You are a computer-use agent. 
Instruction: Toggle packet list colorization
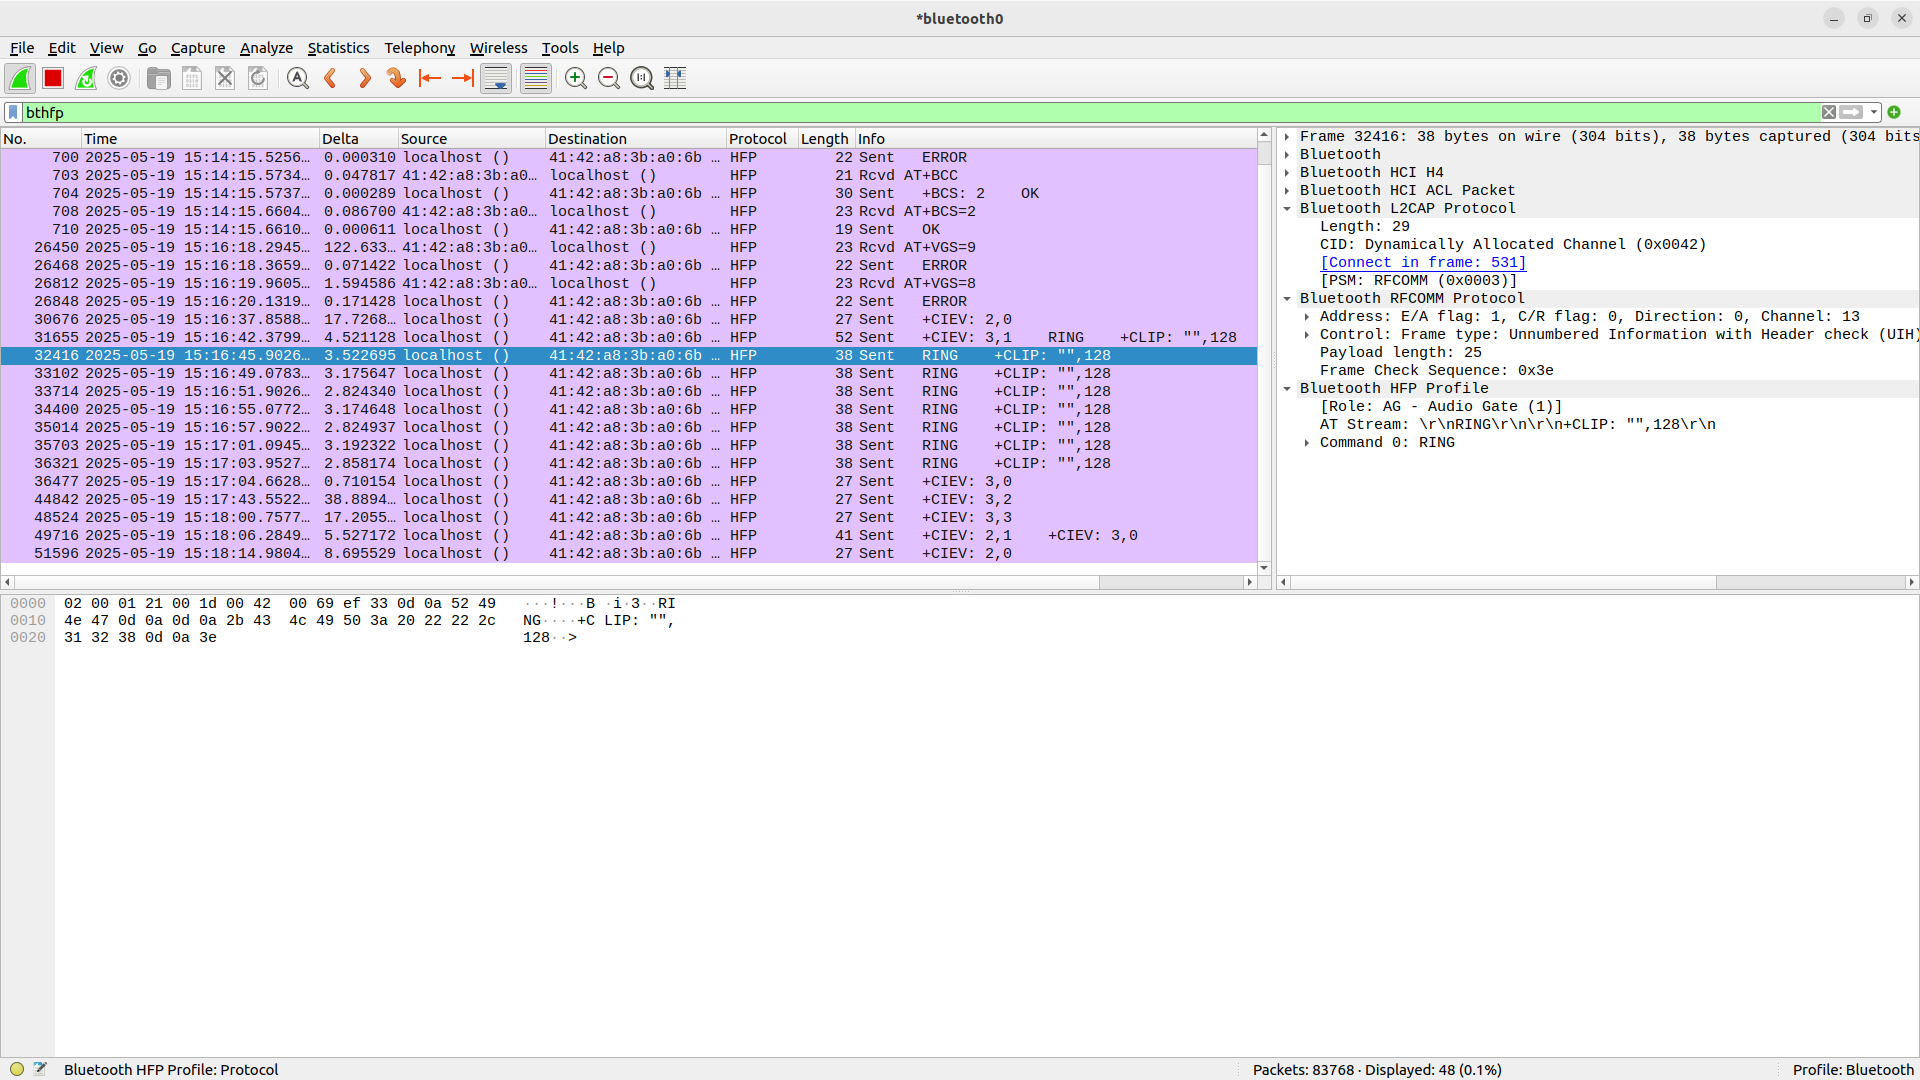(x=535, y=78)
